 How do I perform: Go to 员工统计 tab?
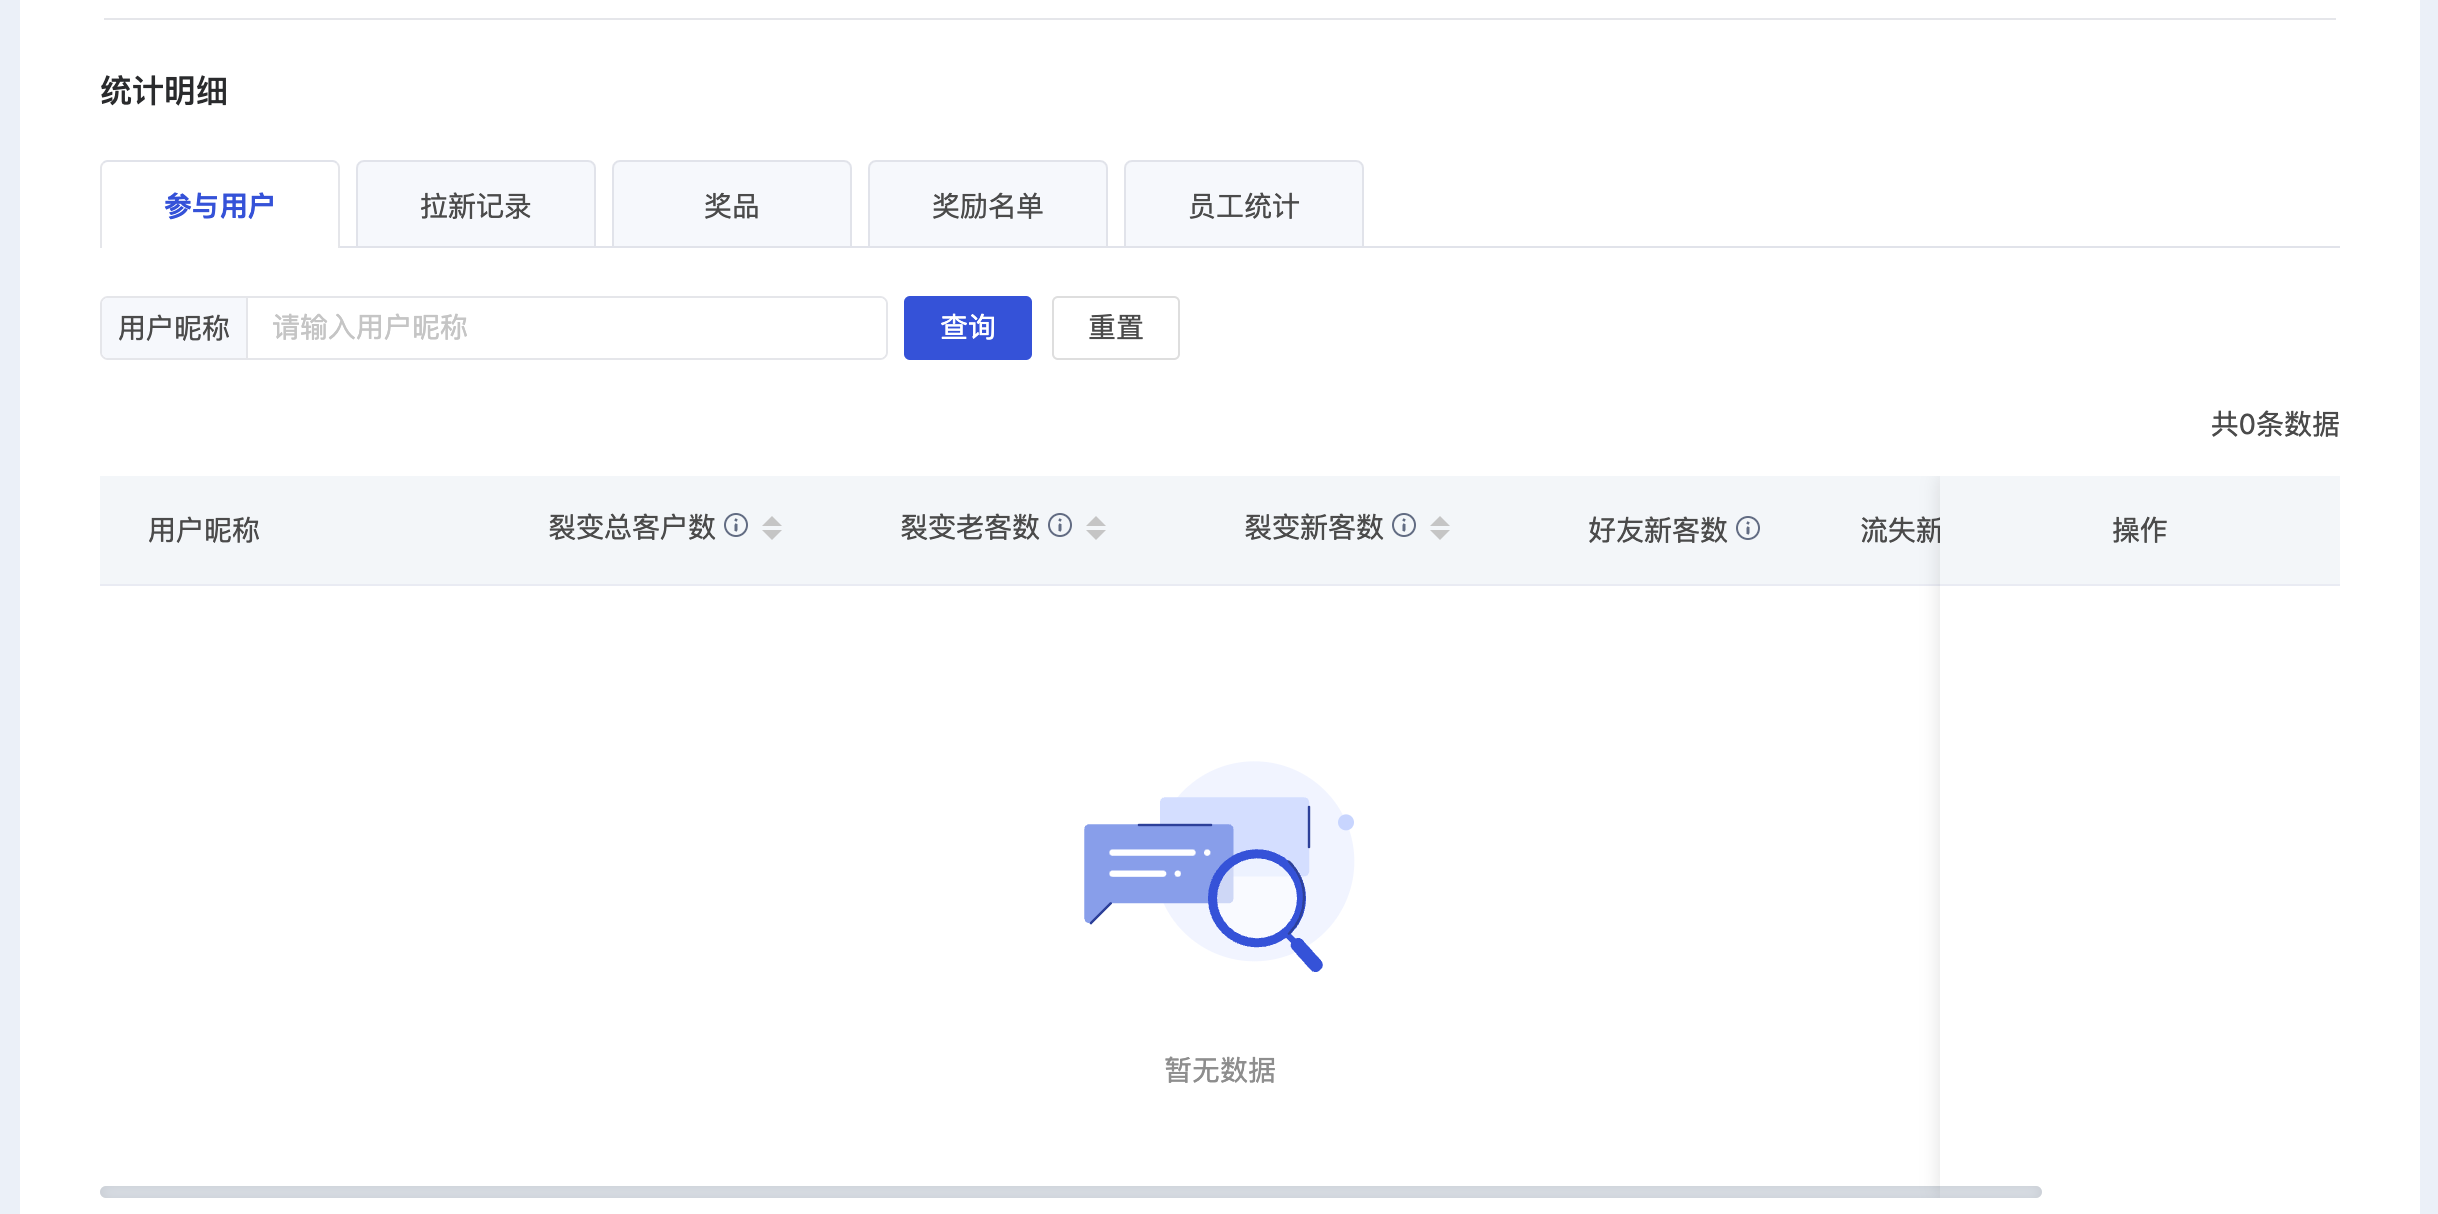[1244, 205]
